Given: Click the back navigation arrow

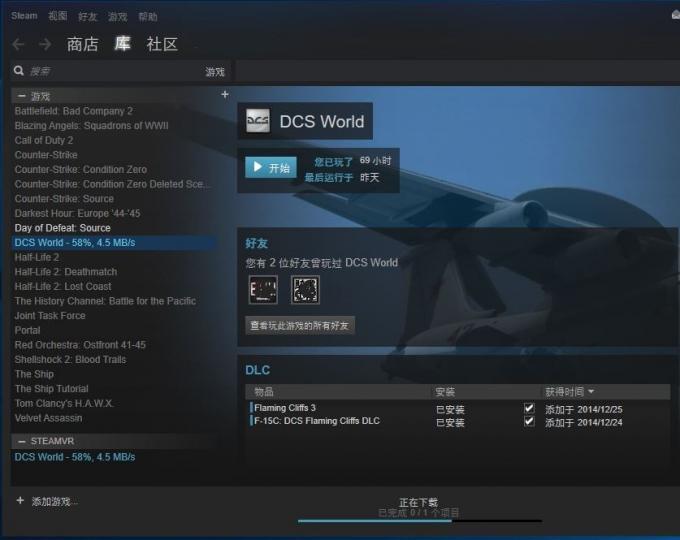Looking at the screenshot, I should (18, 44).
